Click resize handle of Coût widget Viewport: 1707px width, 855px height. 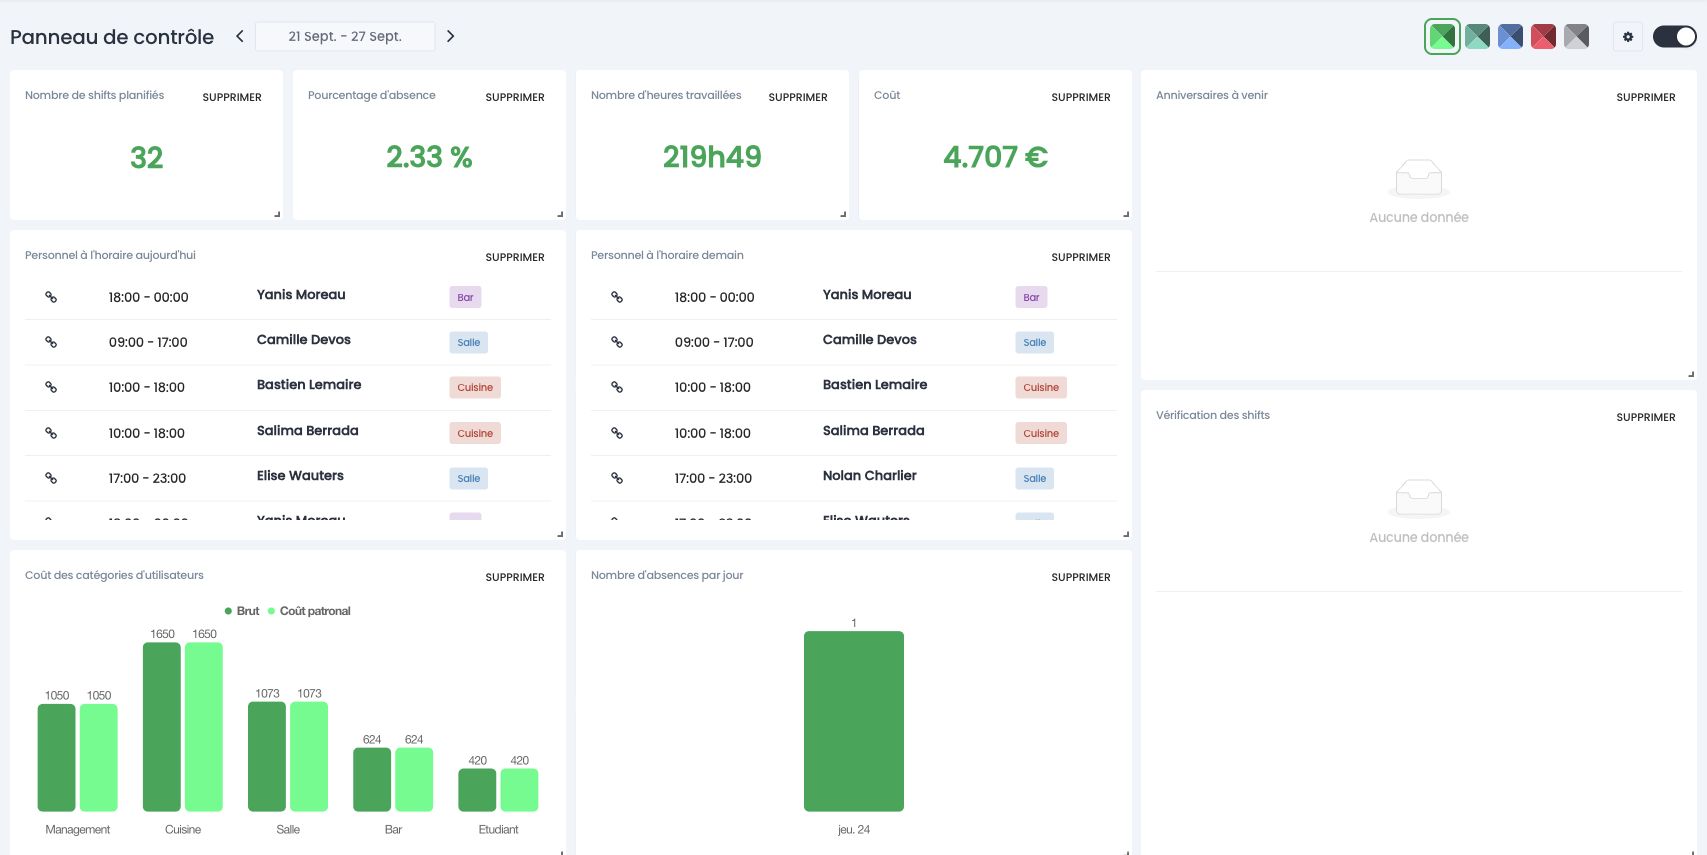coord(1126,214)
